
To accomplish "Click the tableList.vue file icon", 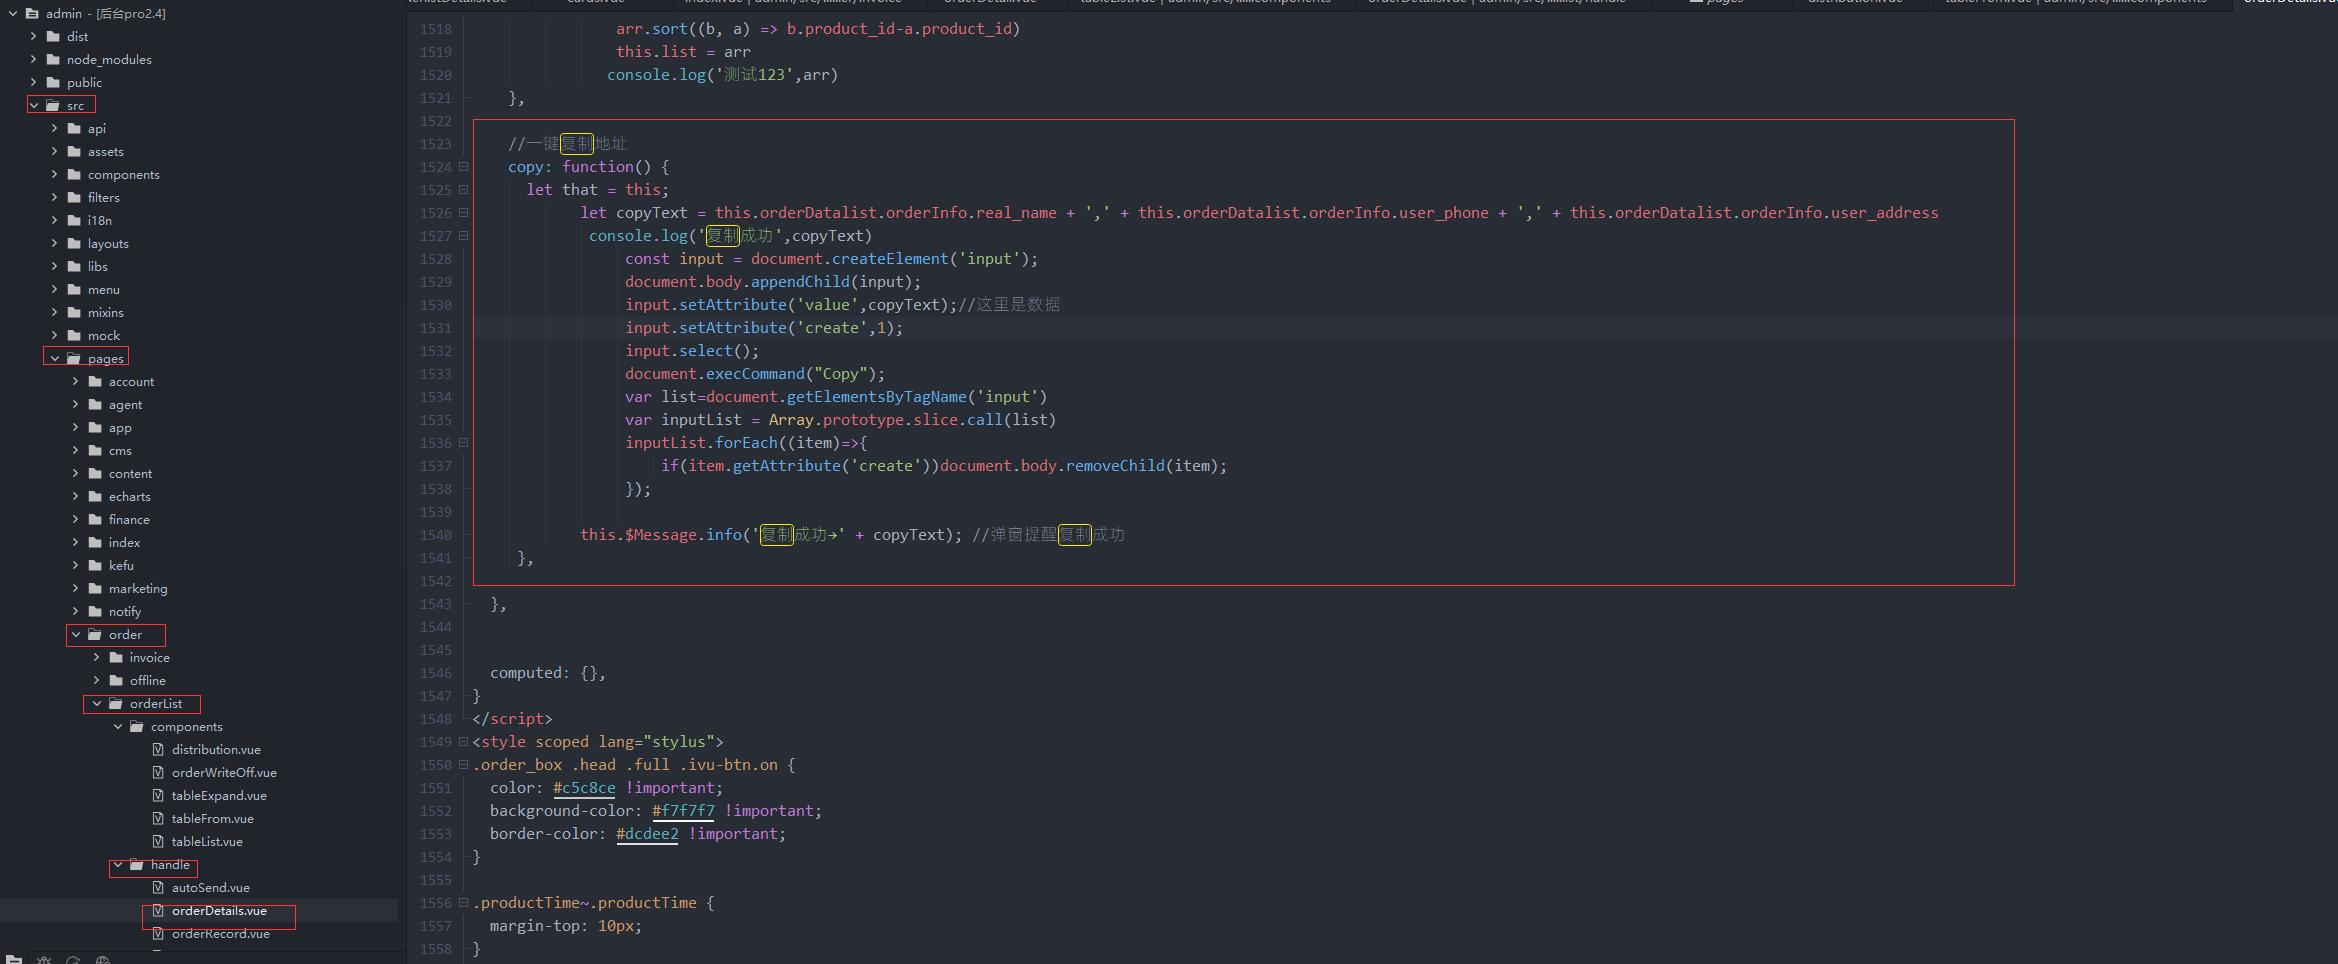I will (158, 841).
